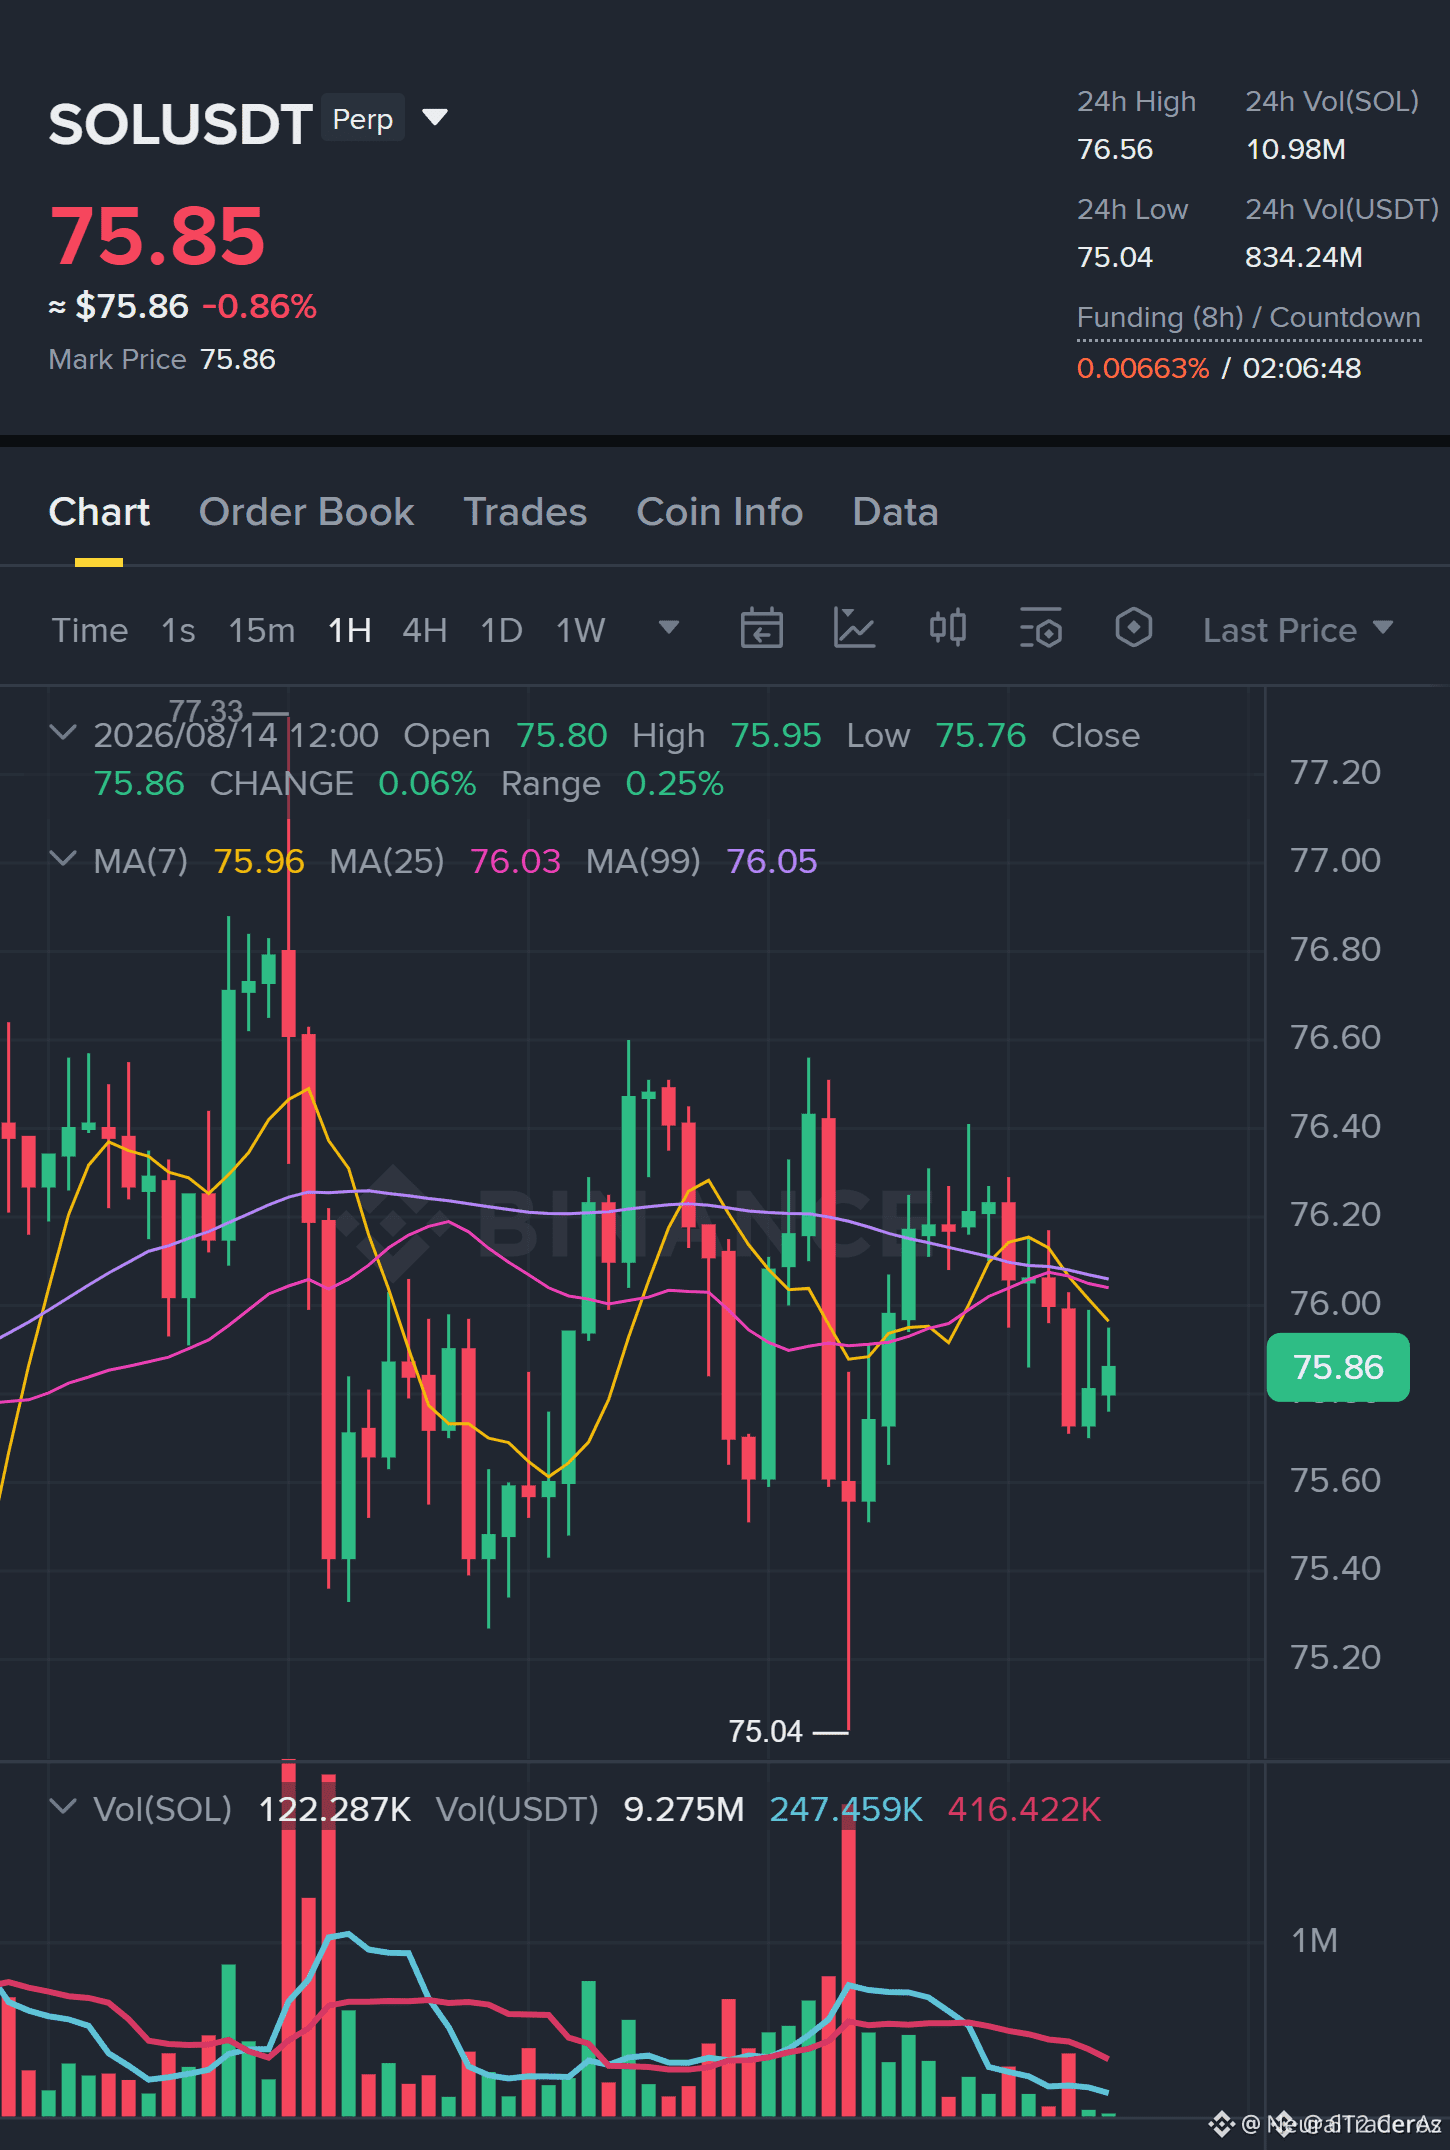The image size is (1450, 2150).
Task: Collapse the Vol(SOL) volume legend
Action: click(x=63, y=1807)
